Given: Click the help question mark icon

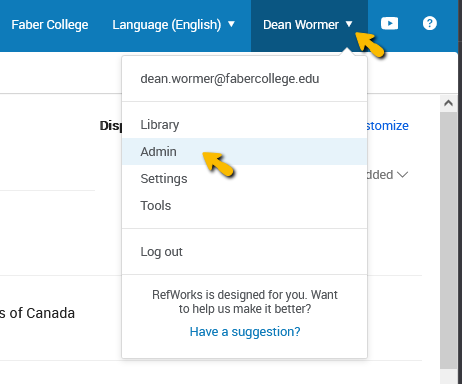Looking at the screenshot, I should pos(430,23).
